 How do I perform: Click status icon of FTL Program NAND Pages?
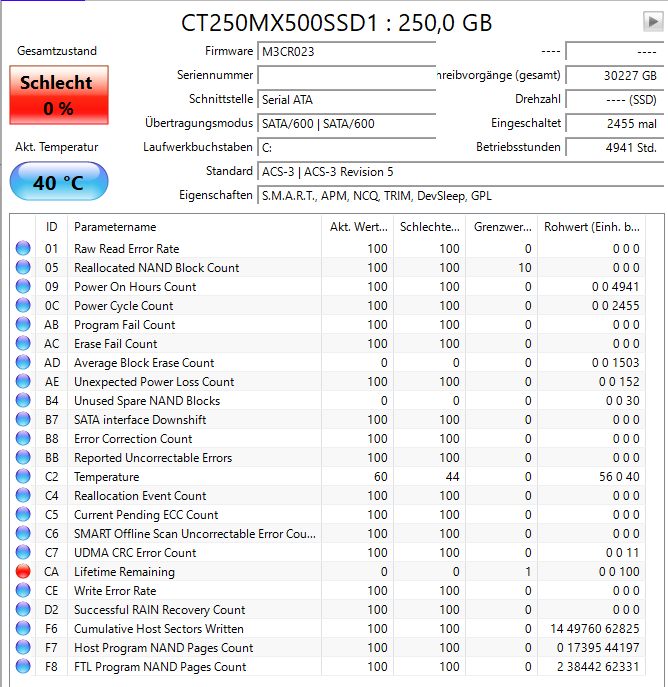tap(23, 666)
